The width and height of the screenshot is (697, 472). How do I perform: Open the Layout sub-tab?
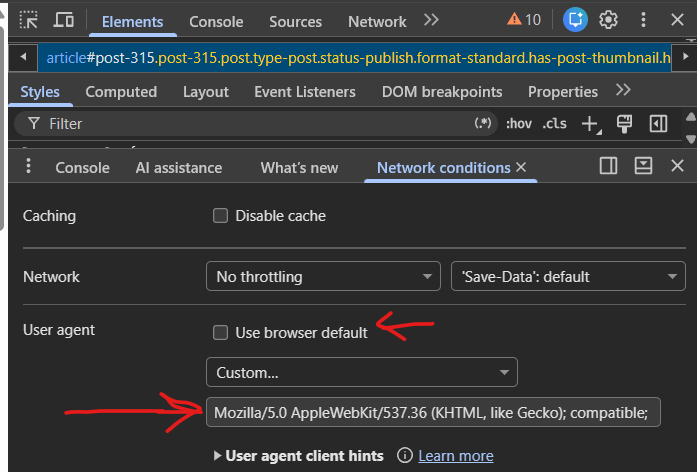[206, 92]
